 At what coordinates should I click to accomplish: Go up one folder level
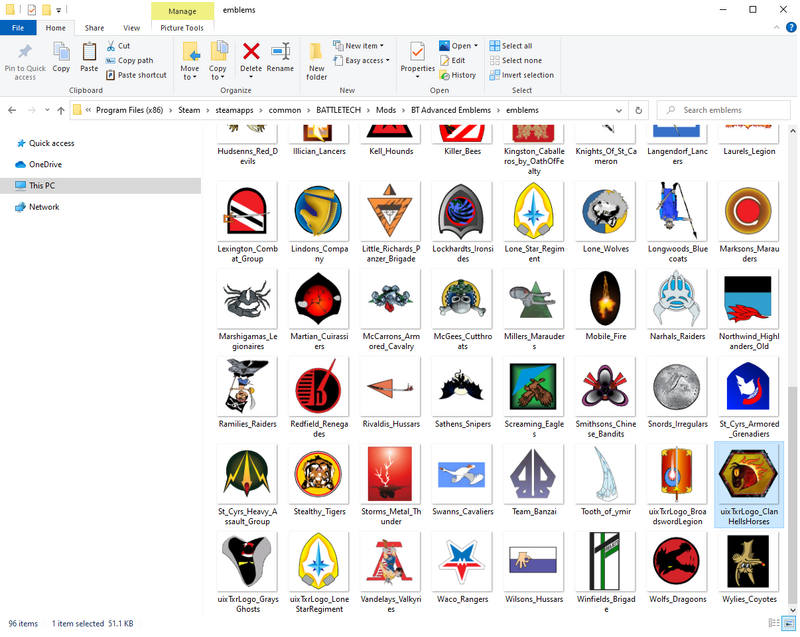pos(61,110)
